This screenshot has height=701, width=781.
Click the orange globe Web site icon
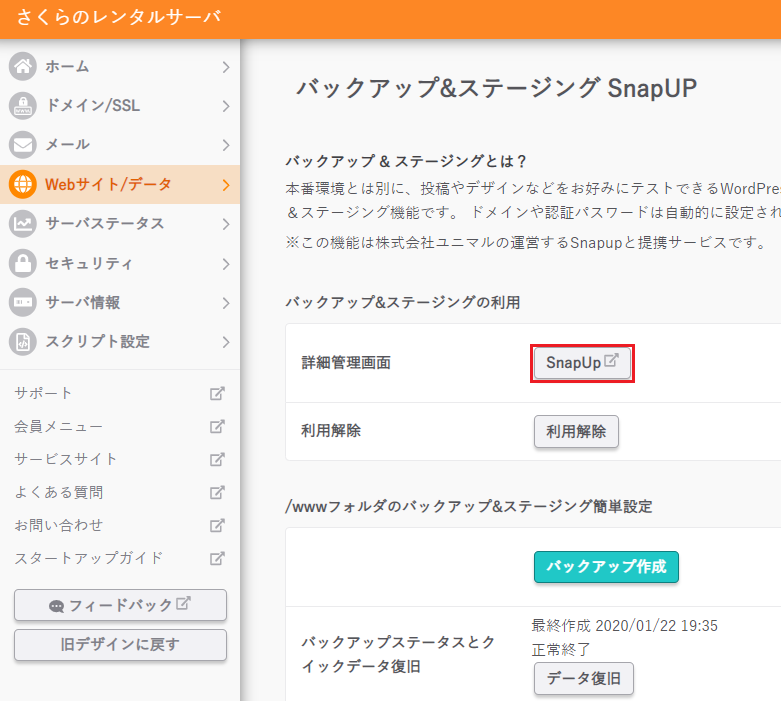pyautogui.click(x=23, y=184)
